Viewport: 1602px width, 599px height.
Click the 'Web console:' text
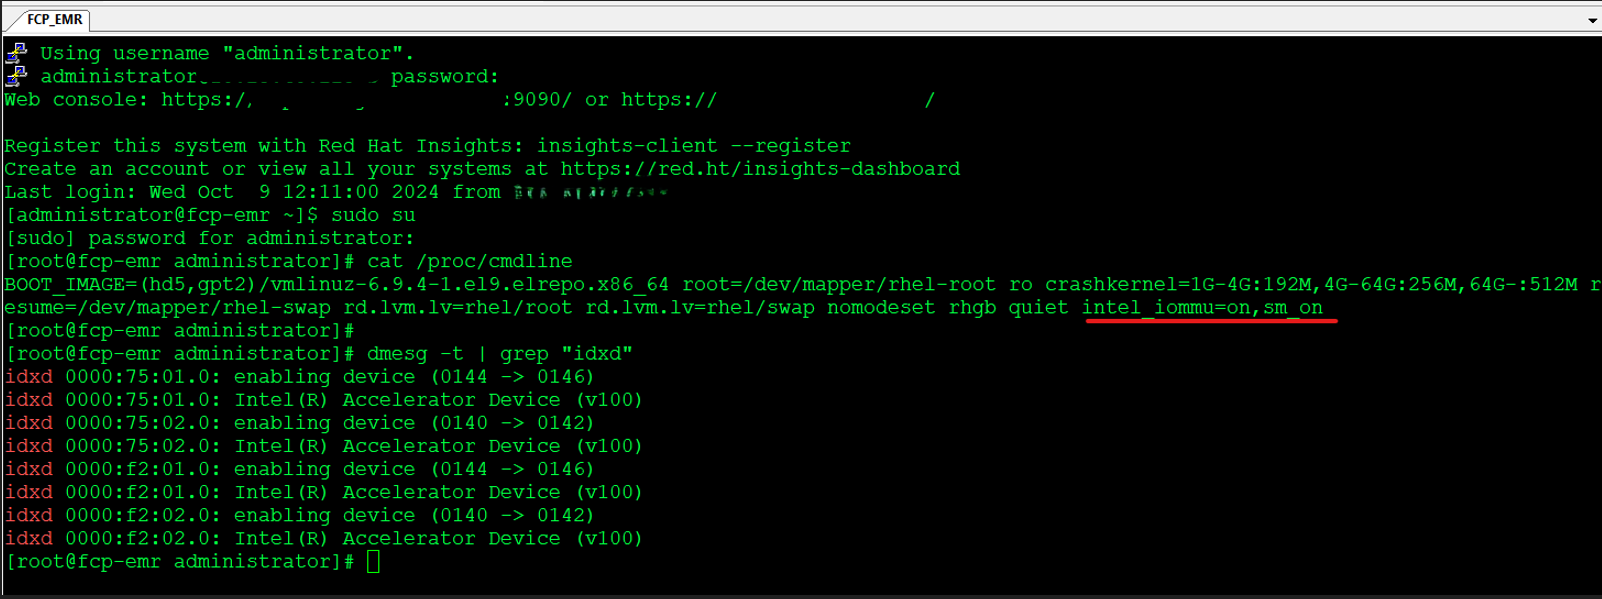[76, 100]
